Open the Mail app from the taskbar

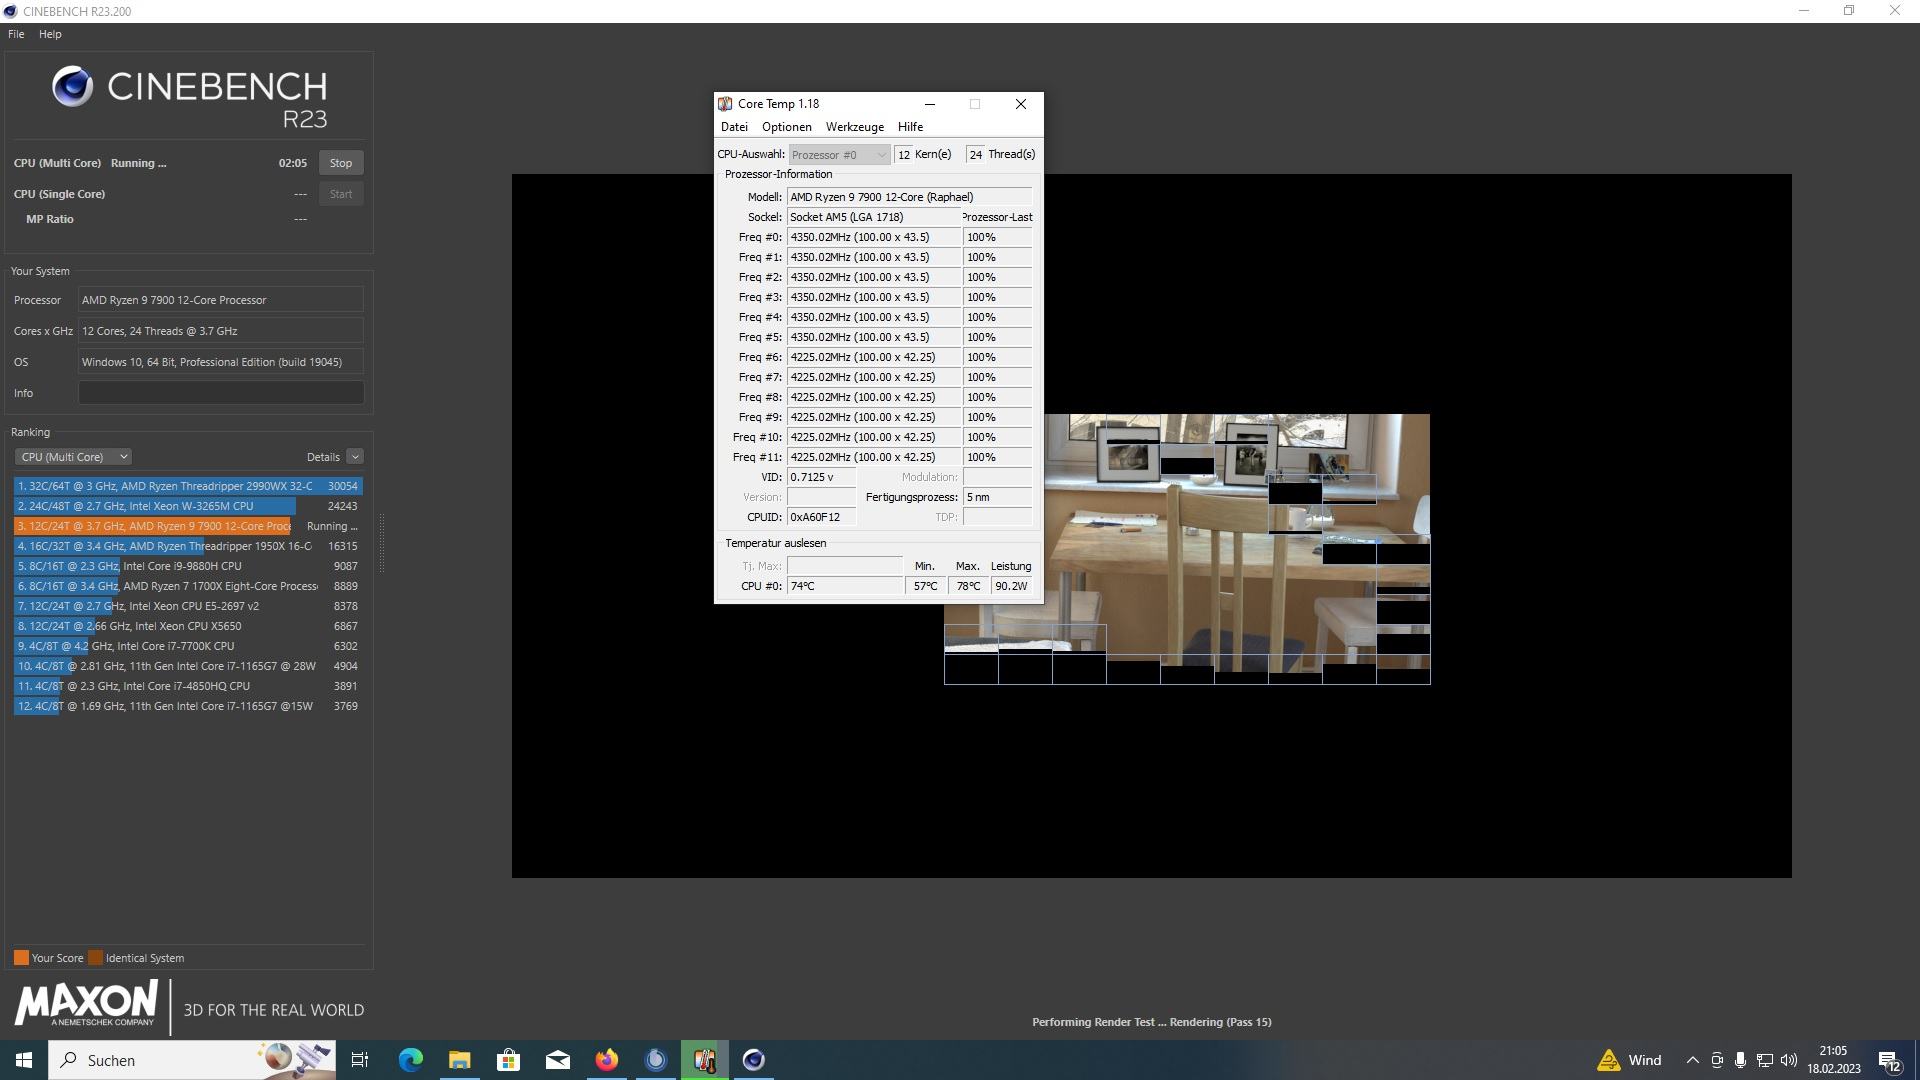click(x=557, y=1060)
